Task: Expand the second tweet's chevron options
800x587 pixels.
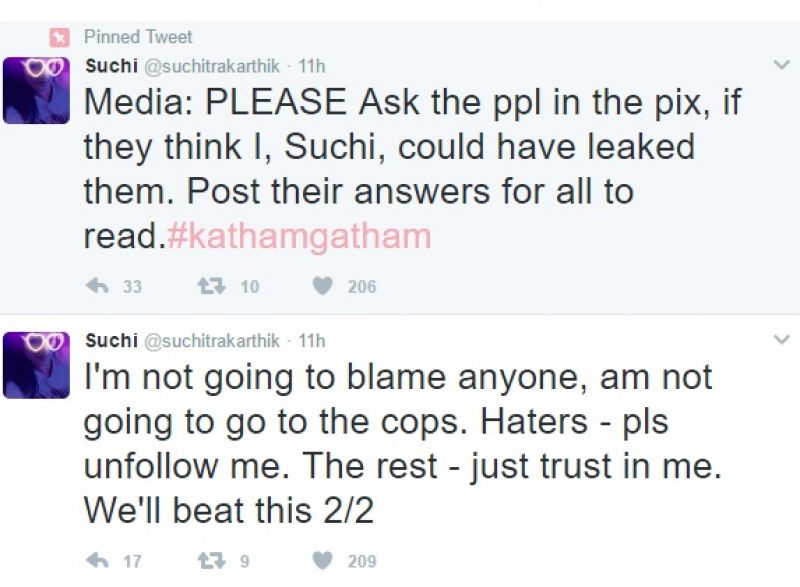Action: (x=782, y=339)
